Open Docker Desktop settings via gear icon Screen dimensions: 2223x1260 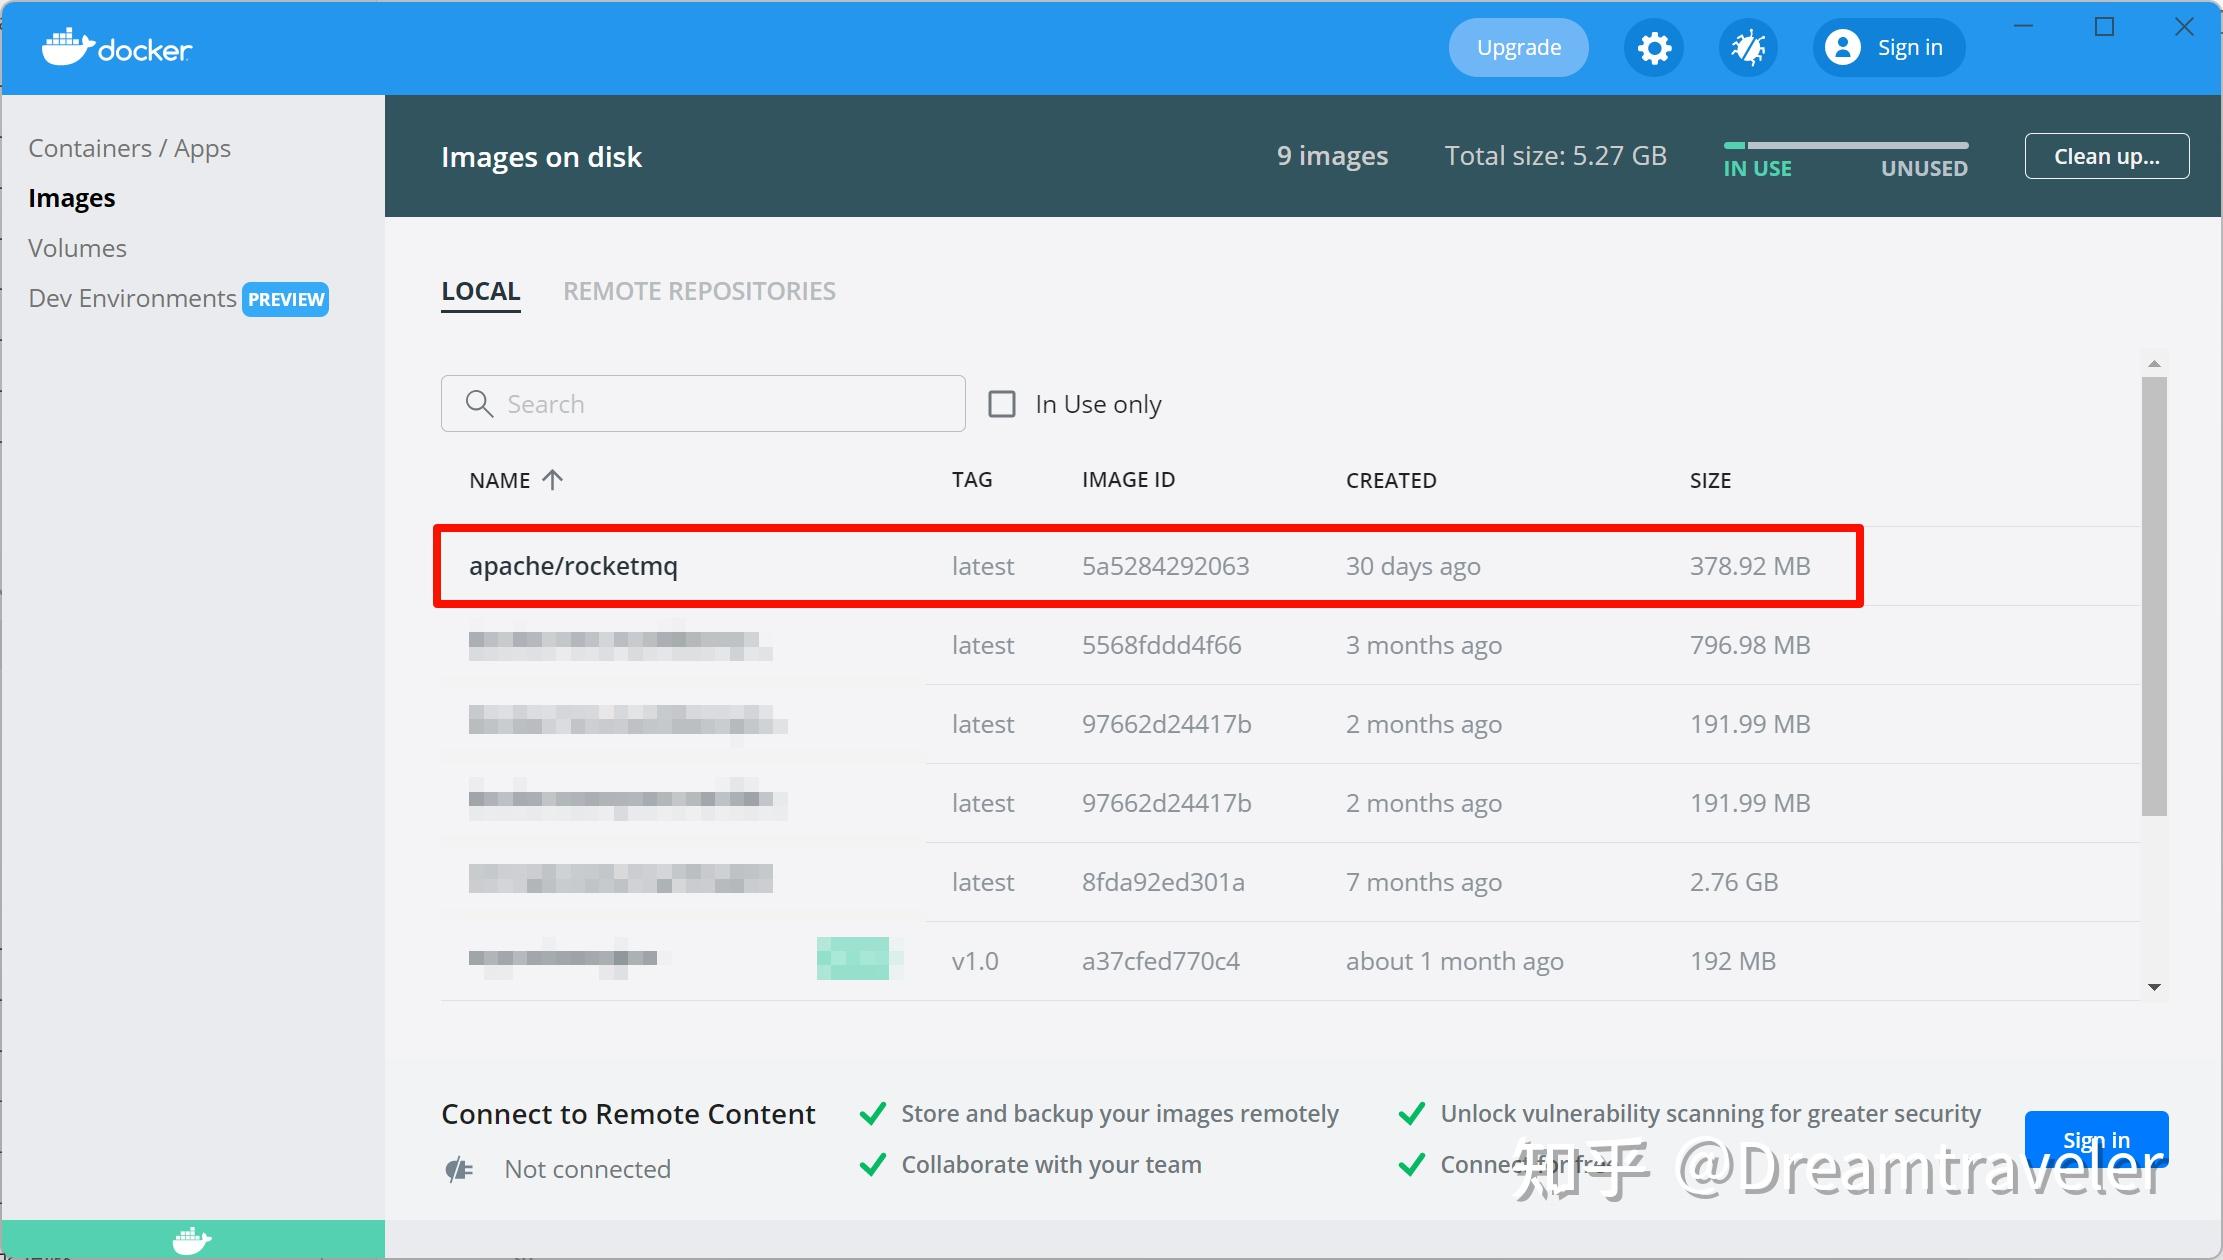[1653, 47]
